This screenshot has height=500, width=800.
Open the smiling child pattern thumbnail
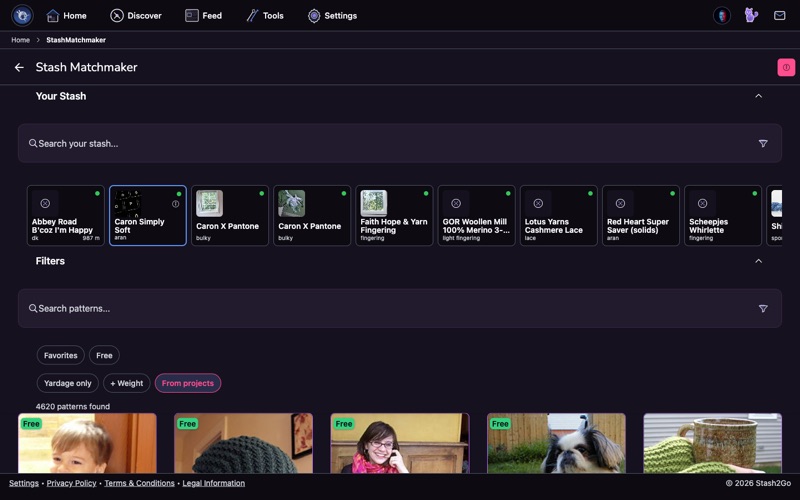87,443
